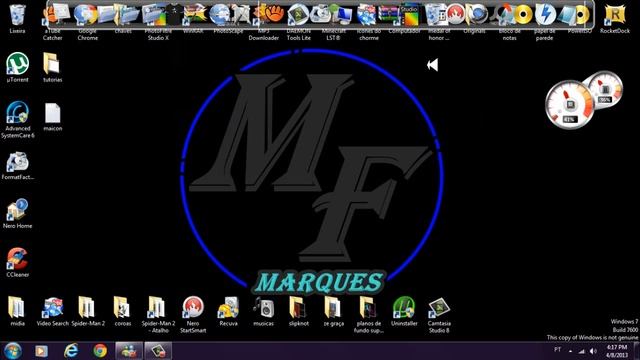The height and width of the screenshot is (360, 640).
Task: Click the orange paw icon in the top dock
Action: 274,14
